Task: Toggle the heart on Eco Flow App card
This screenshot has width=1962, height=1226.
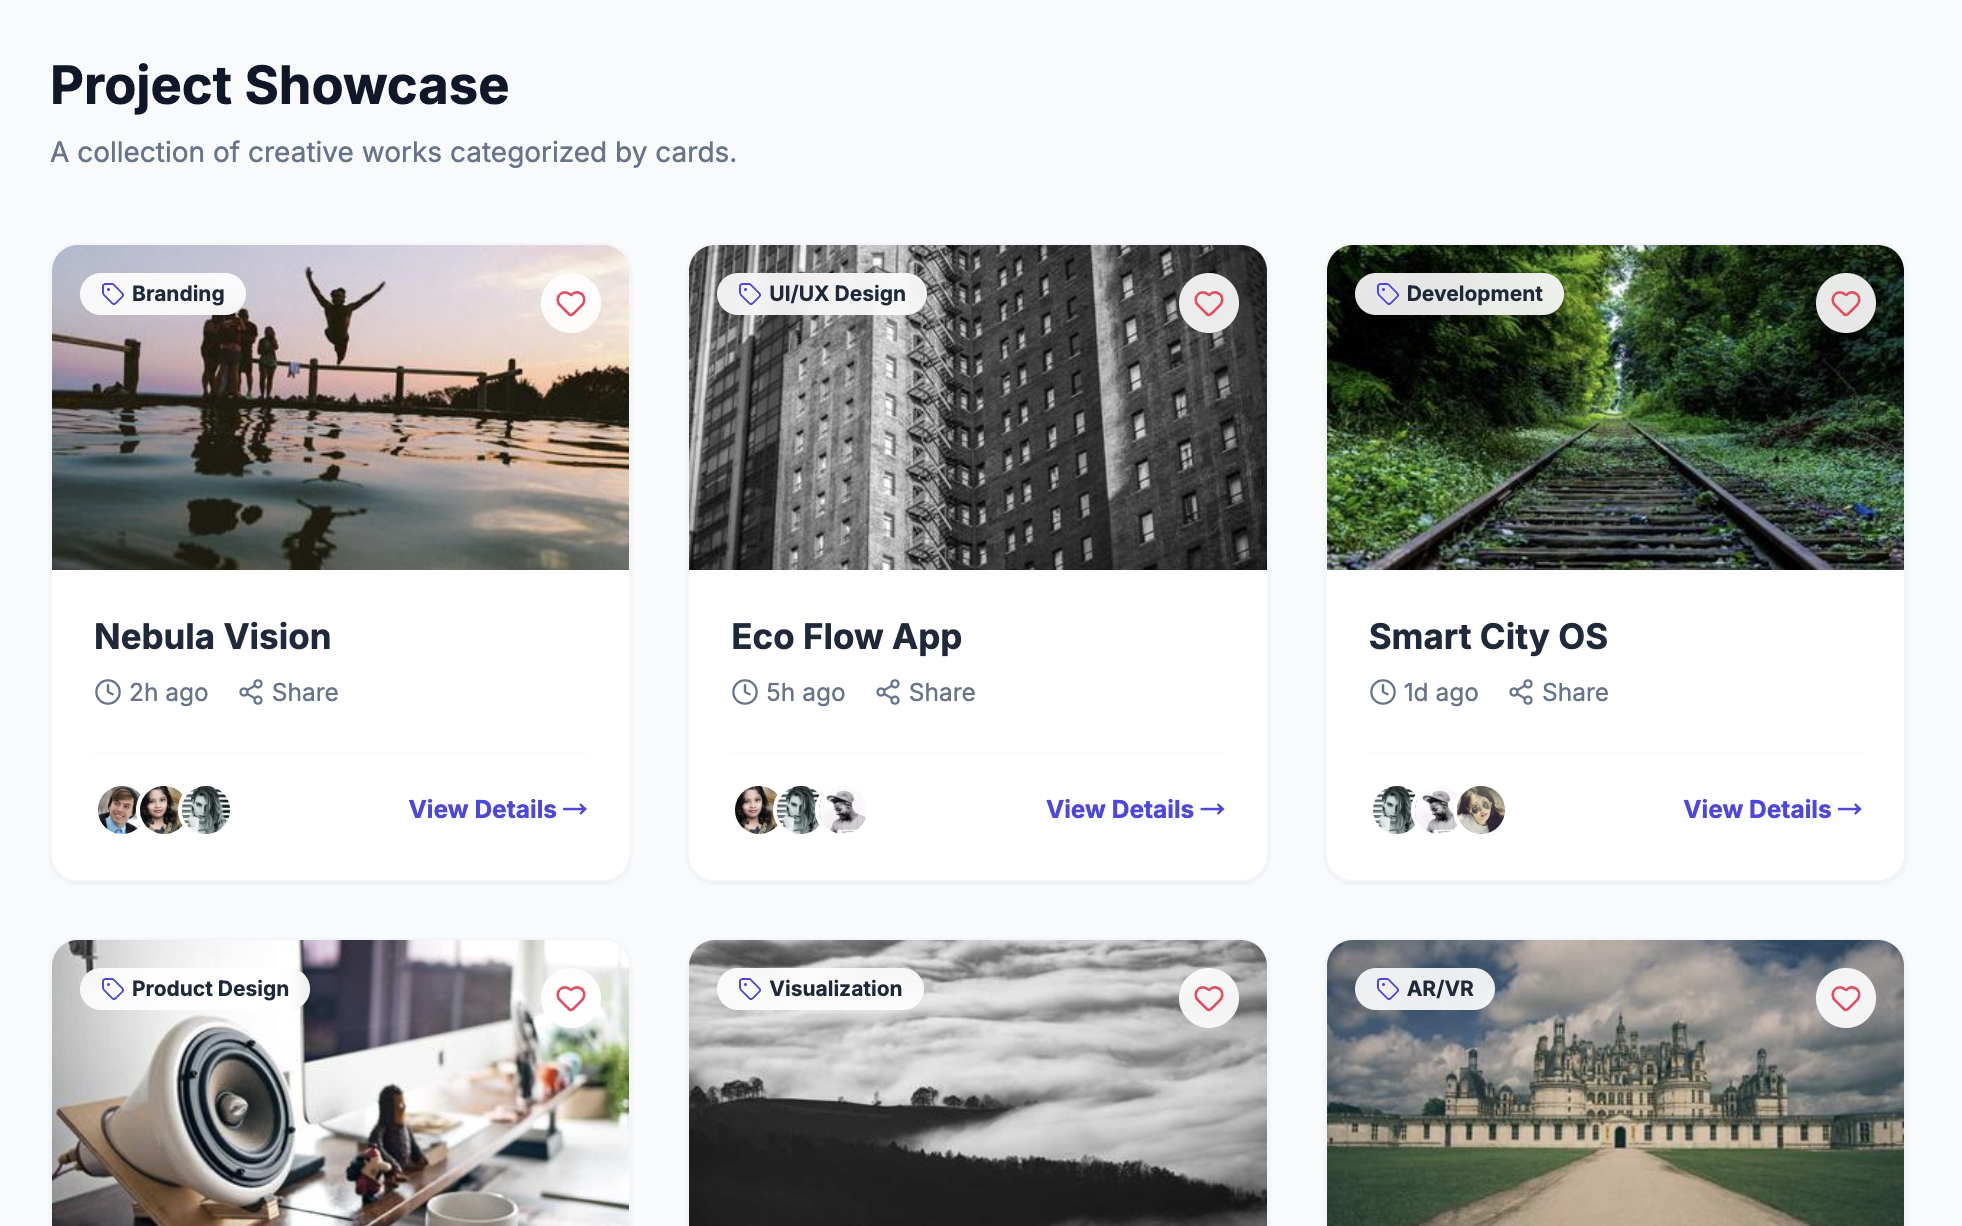Action: pos(1208,303)
